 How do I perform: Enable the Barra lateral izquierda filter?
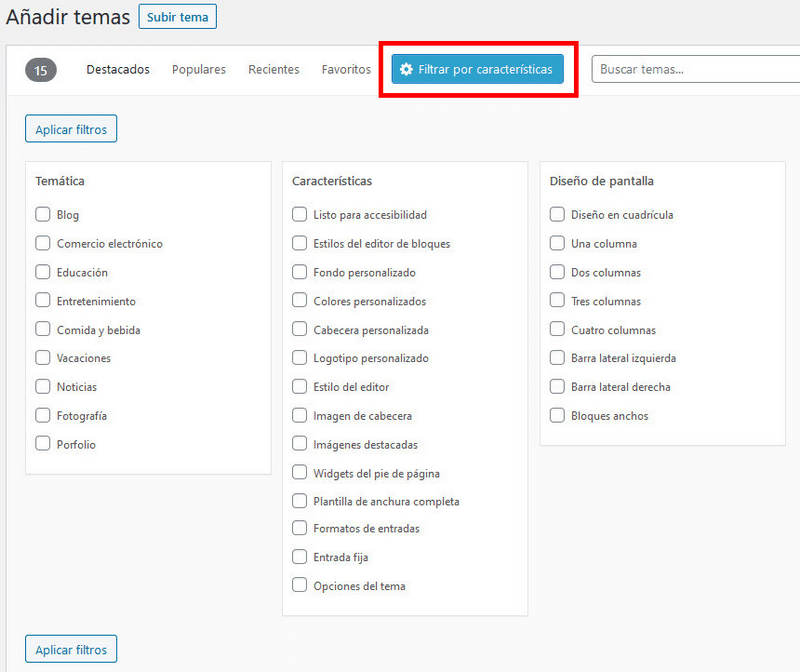point(557,358)
